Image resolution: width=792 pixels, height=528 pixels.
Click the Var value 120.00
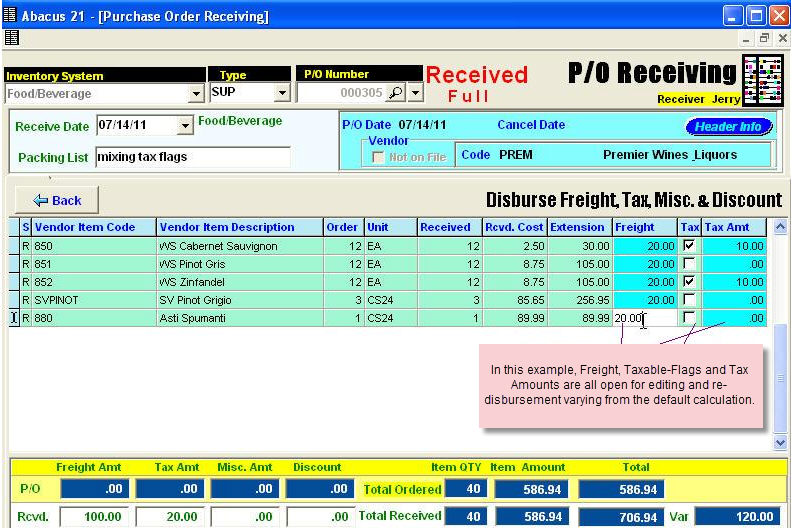click(x=736, y=516)
